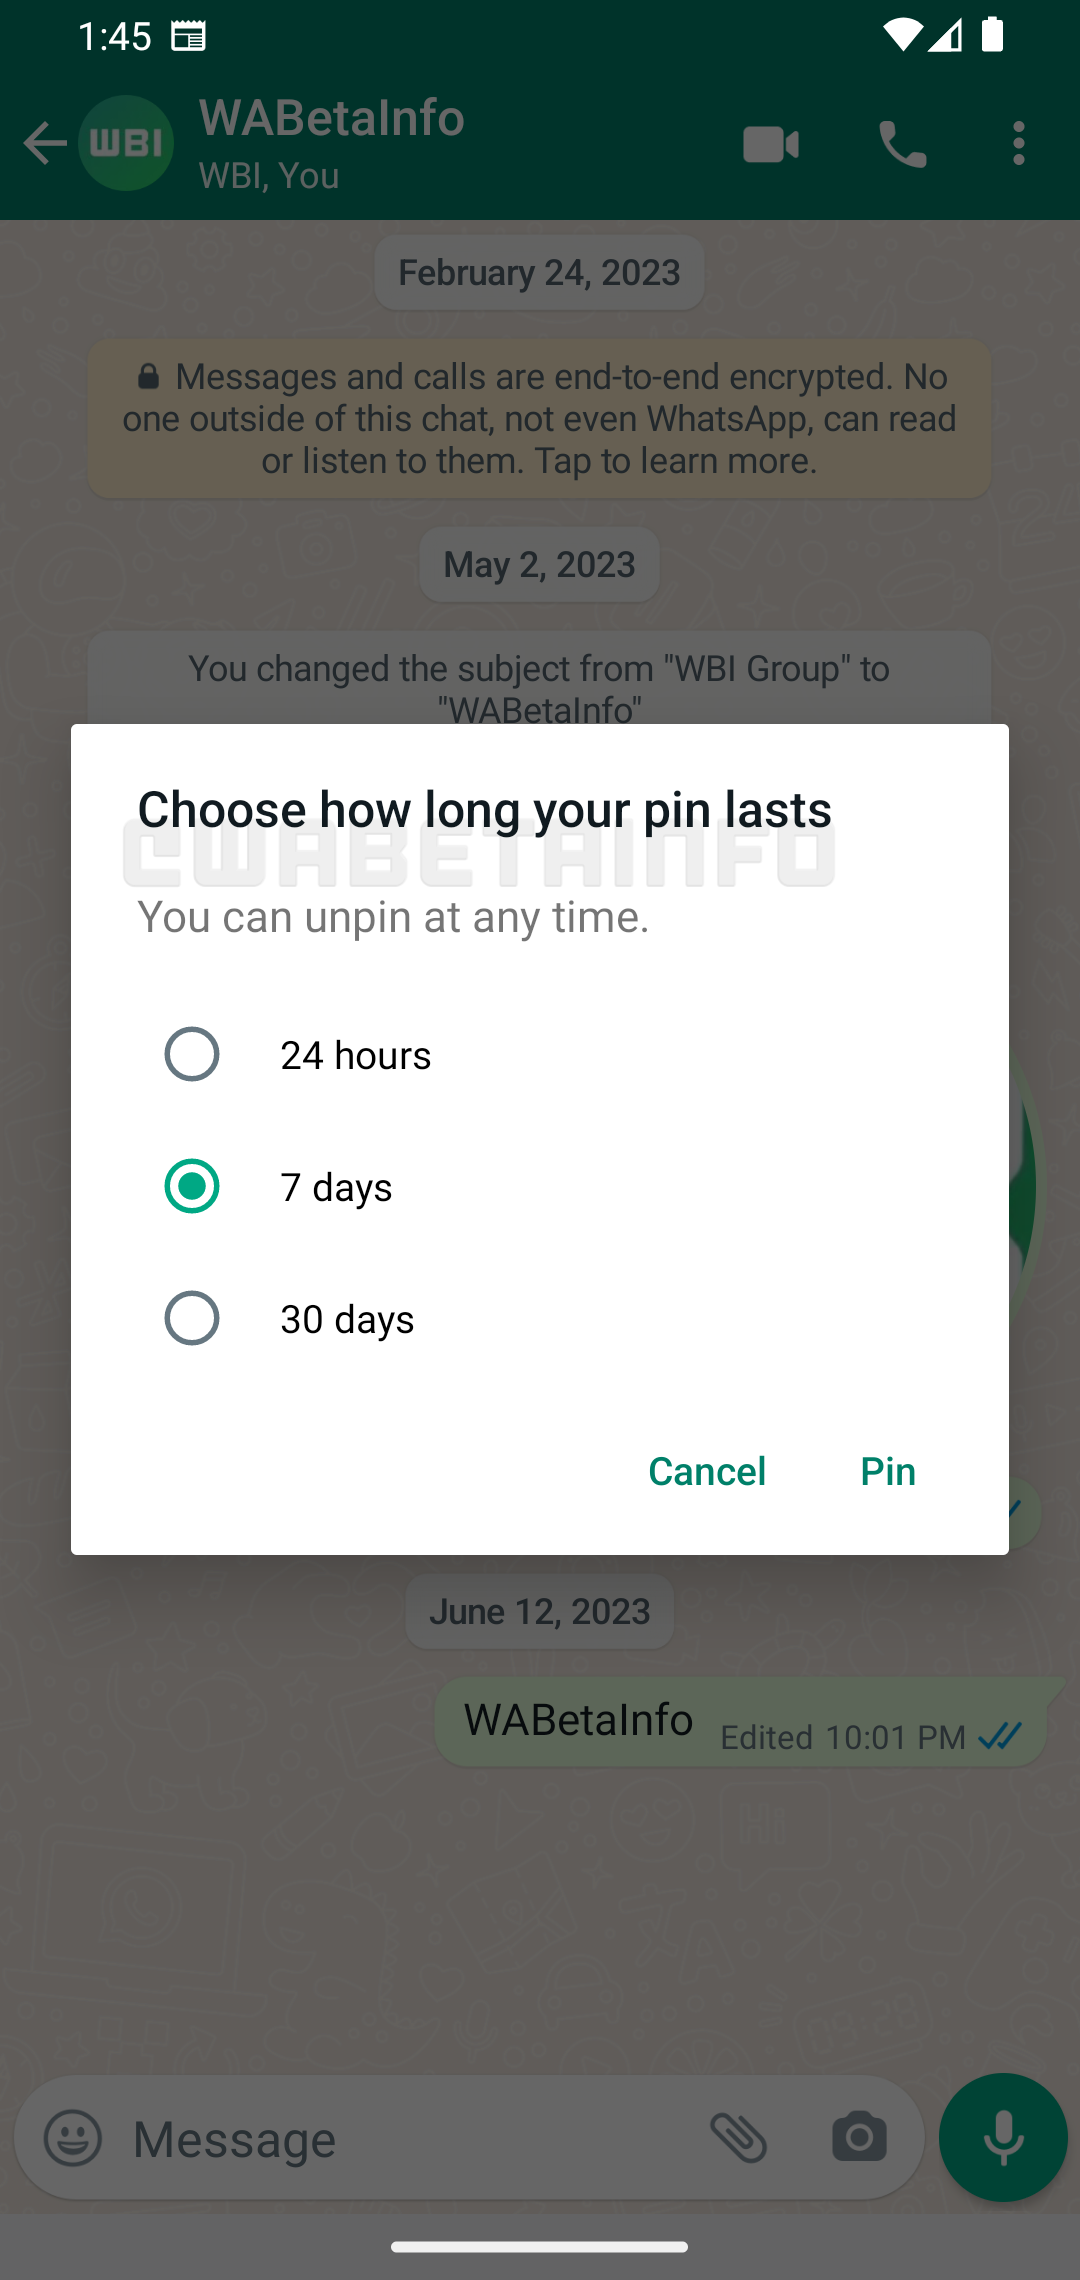The image size is (1080, 2280).
Task: Navigate back with the arrow icon
Action: [x=43, y=143]
